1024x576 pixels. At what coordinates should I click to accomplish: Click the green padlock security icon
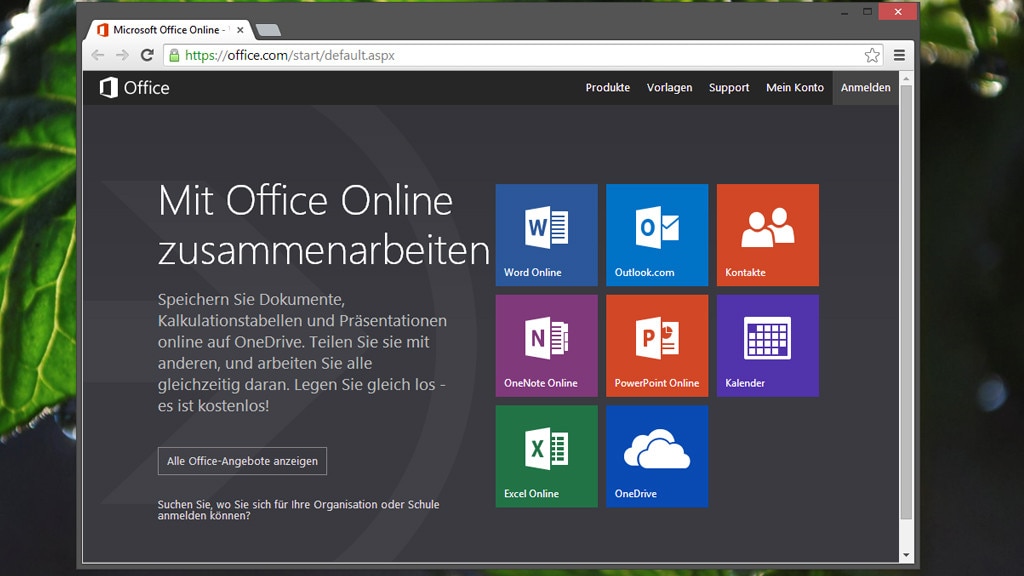174,56
